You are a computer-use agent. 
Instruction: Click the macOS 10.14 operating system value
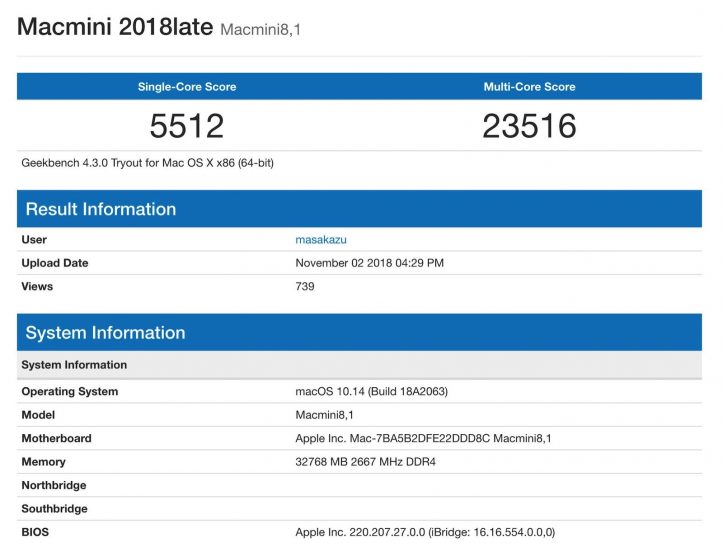coord(371,392)
